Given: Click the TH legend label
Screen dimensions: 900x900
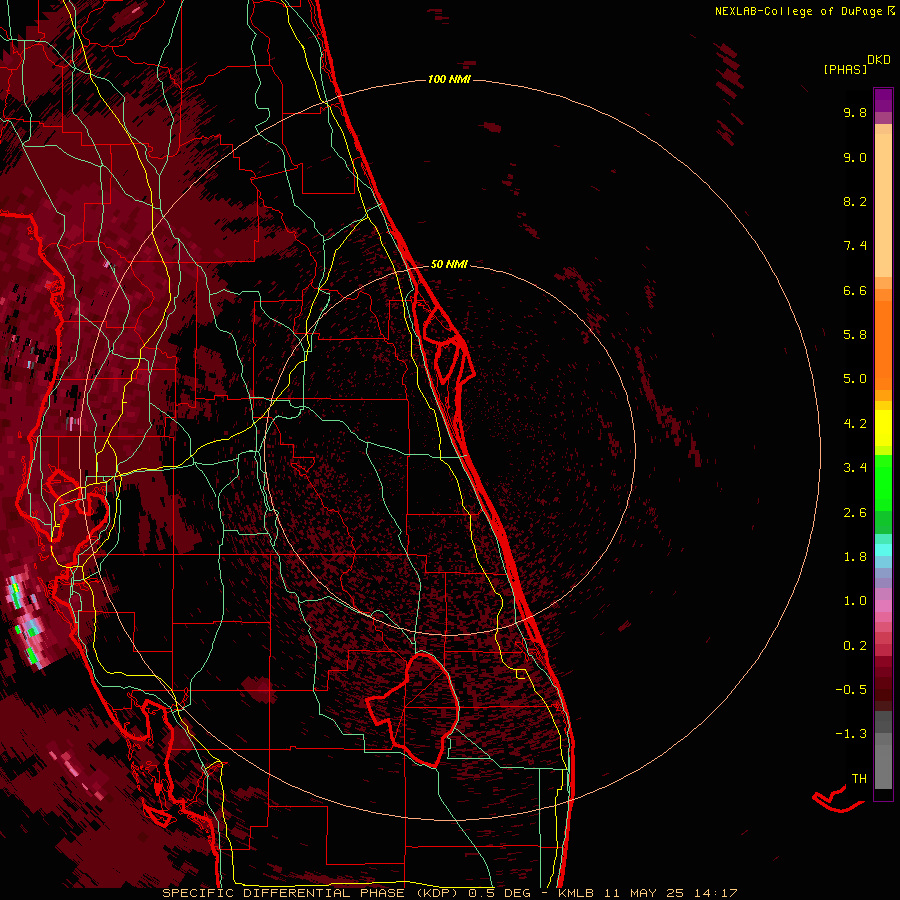Looking at the screenshot, I should coord(859,779).
